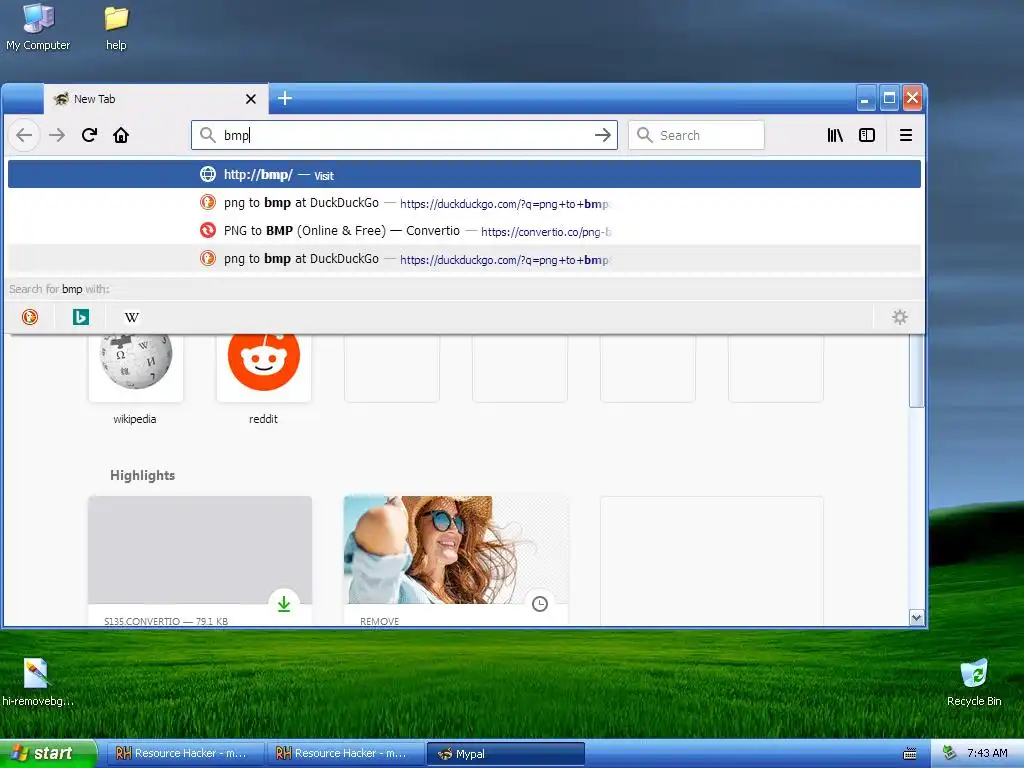
Task: Minimize the Mypal browser window
Action: 865,99
